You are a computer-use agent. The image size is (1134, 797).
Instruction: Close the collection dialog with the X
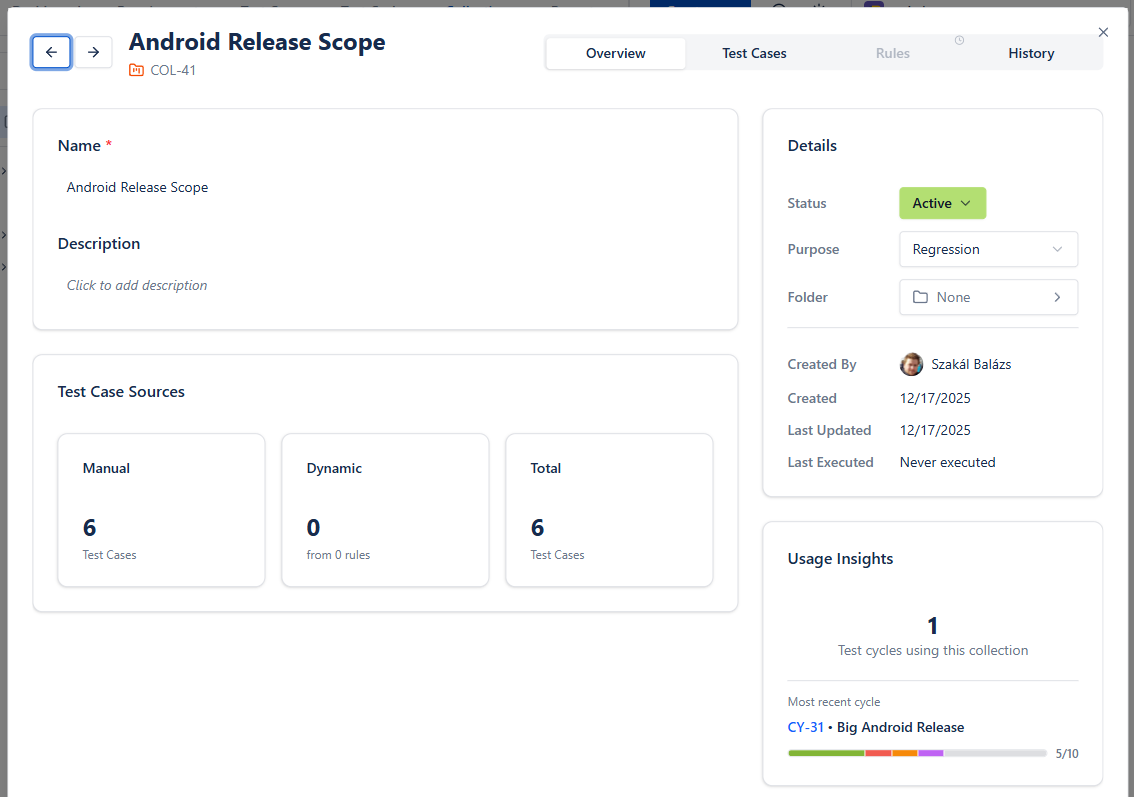[1103, 32]
